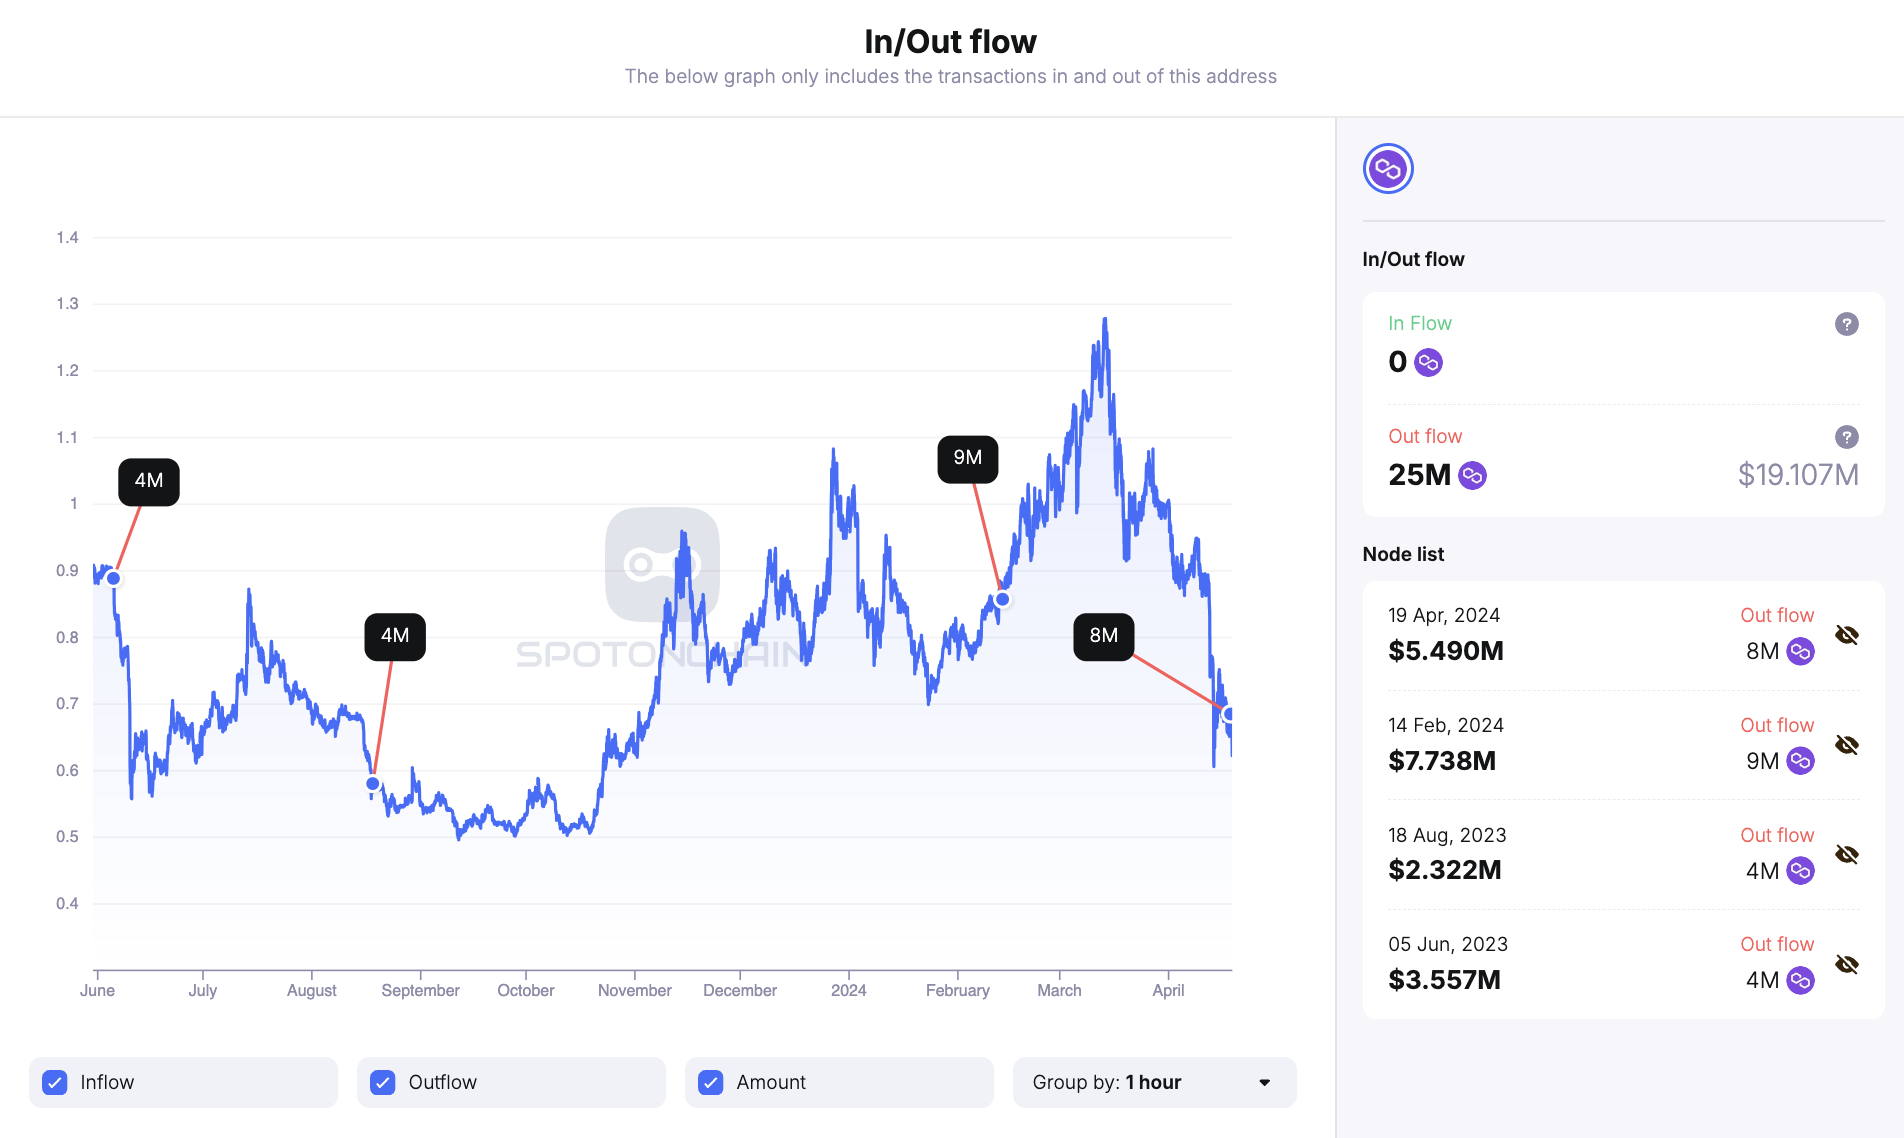The width and height of the screenshot is (1904, 1138).
Task: Toggle visibility of 14 Feb, 2024 node
Action: pos(1847,745)
